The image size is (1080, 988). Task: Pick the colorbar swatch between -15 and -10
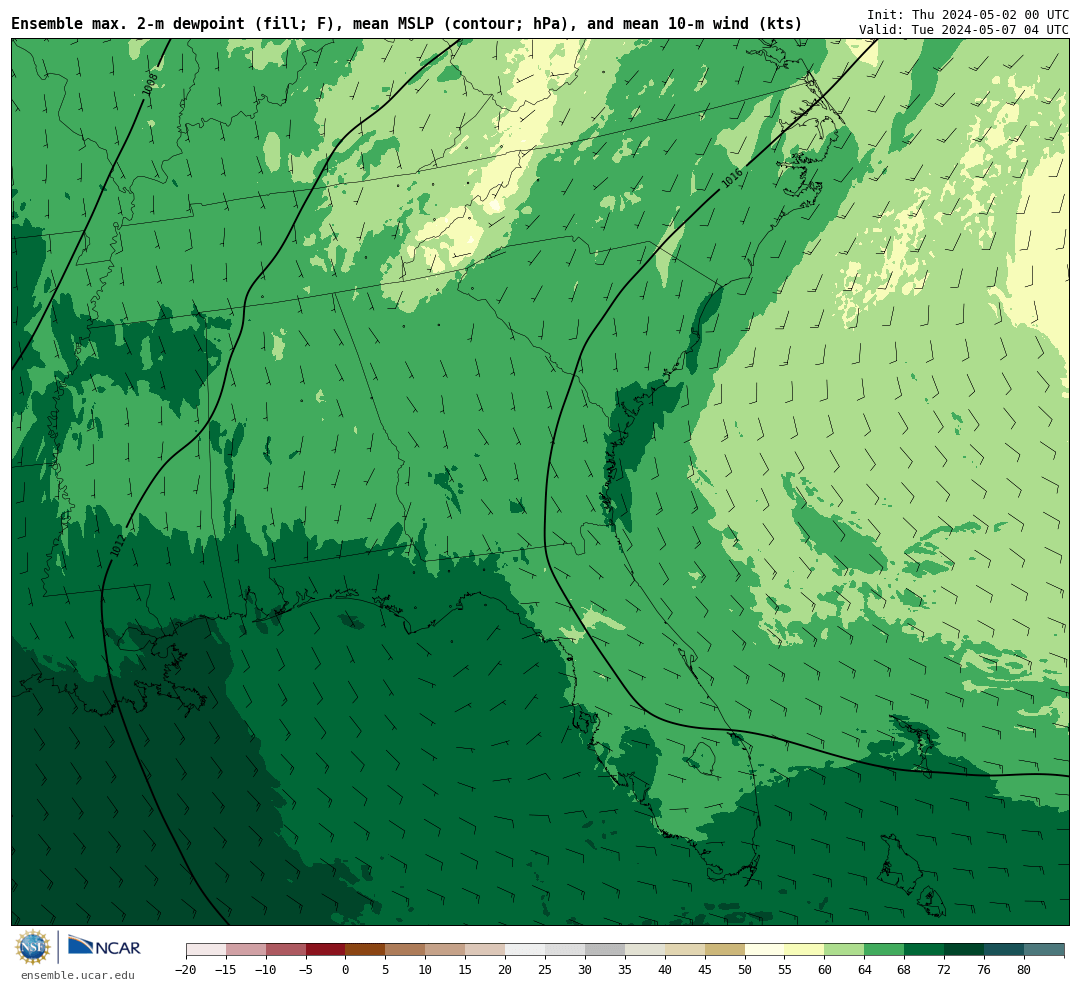tap(246, 950)
